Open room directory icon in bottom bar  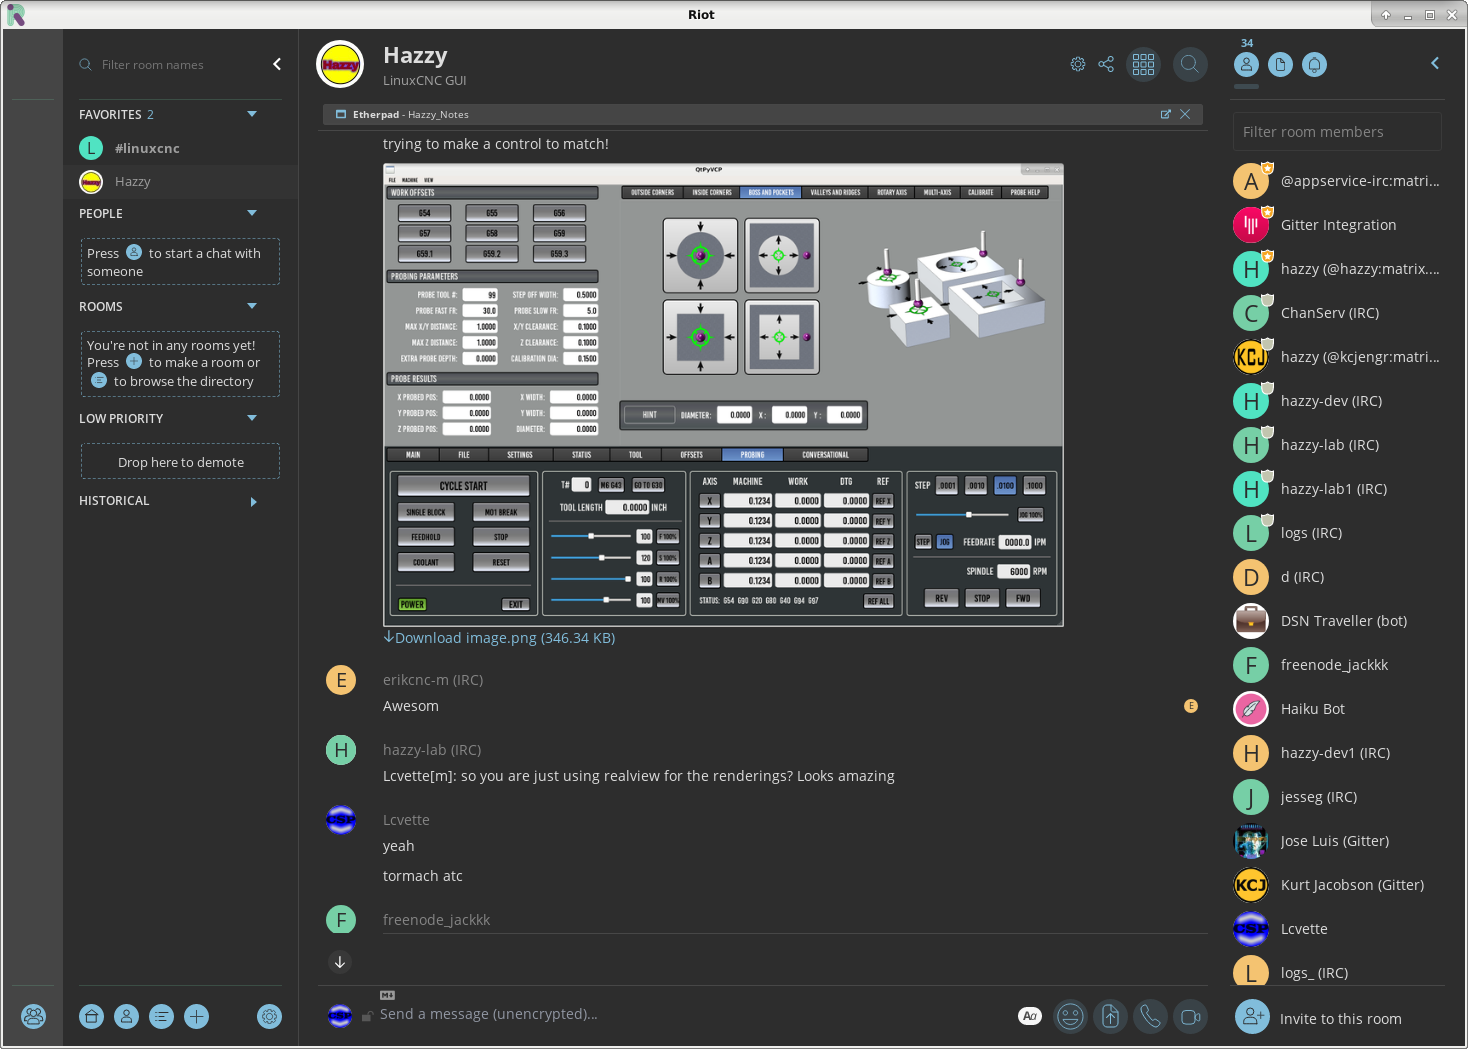(162, 1017)
